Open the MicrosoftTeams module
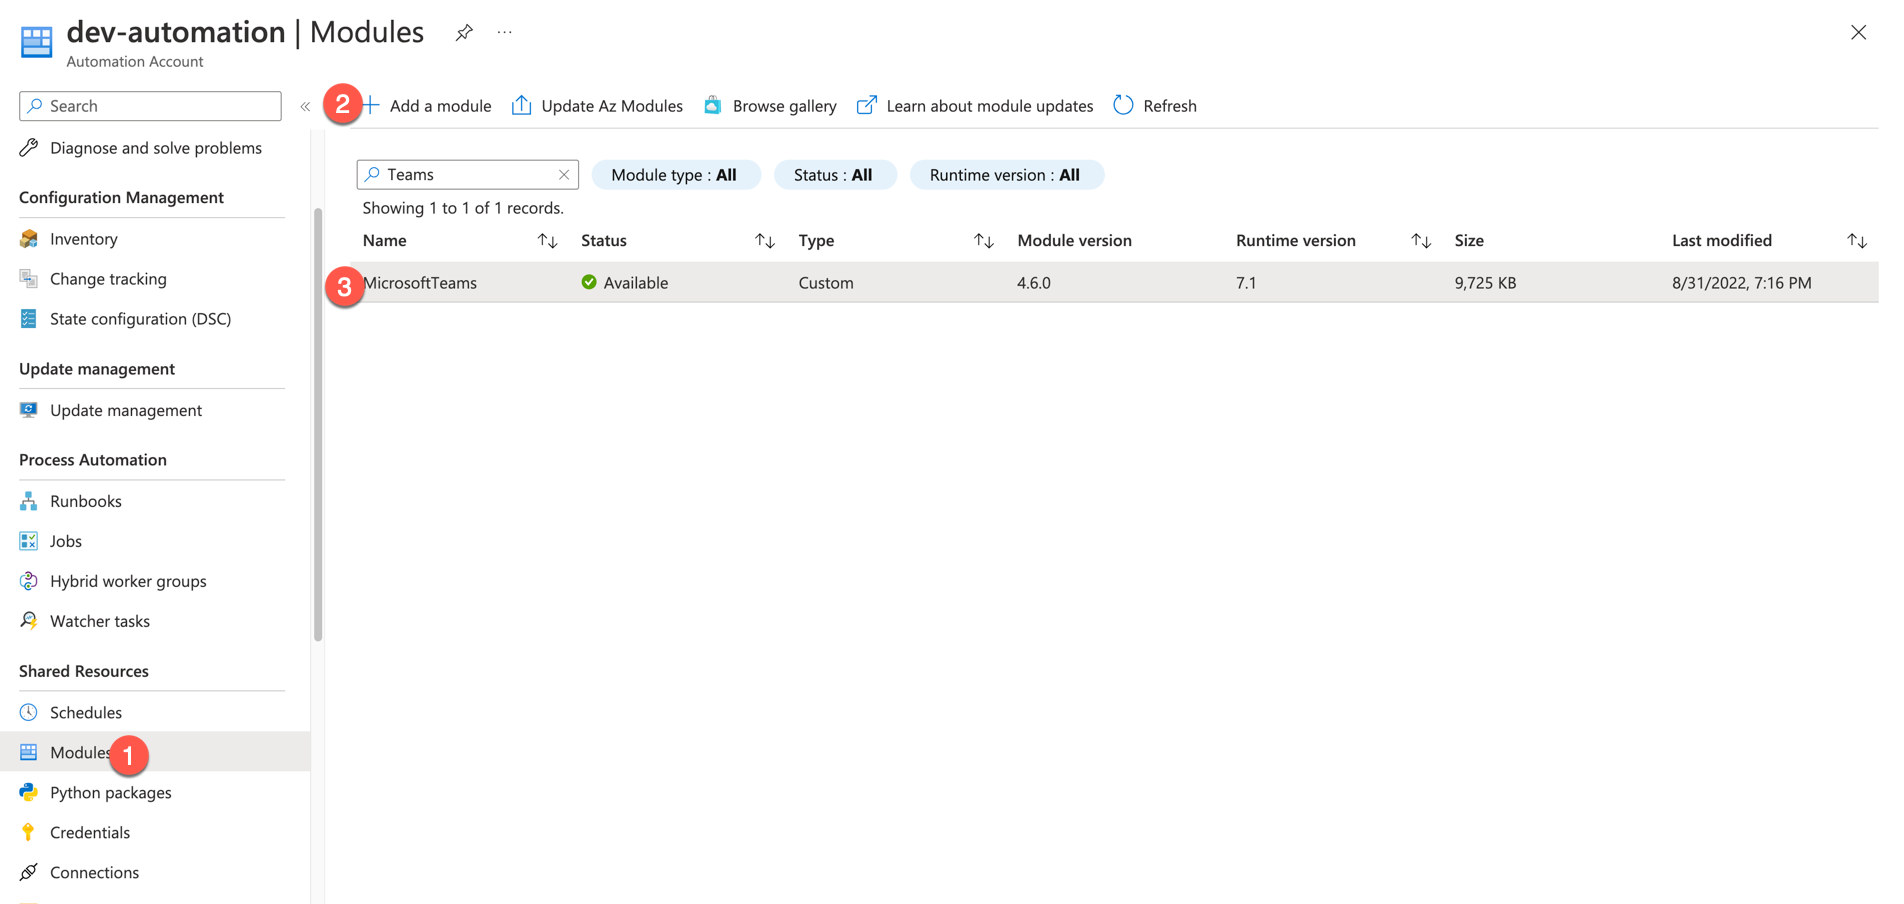 coord(420,283)
